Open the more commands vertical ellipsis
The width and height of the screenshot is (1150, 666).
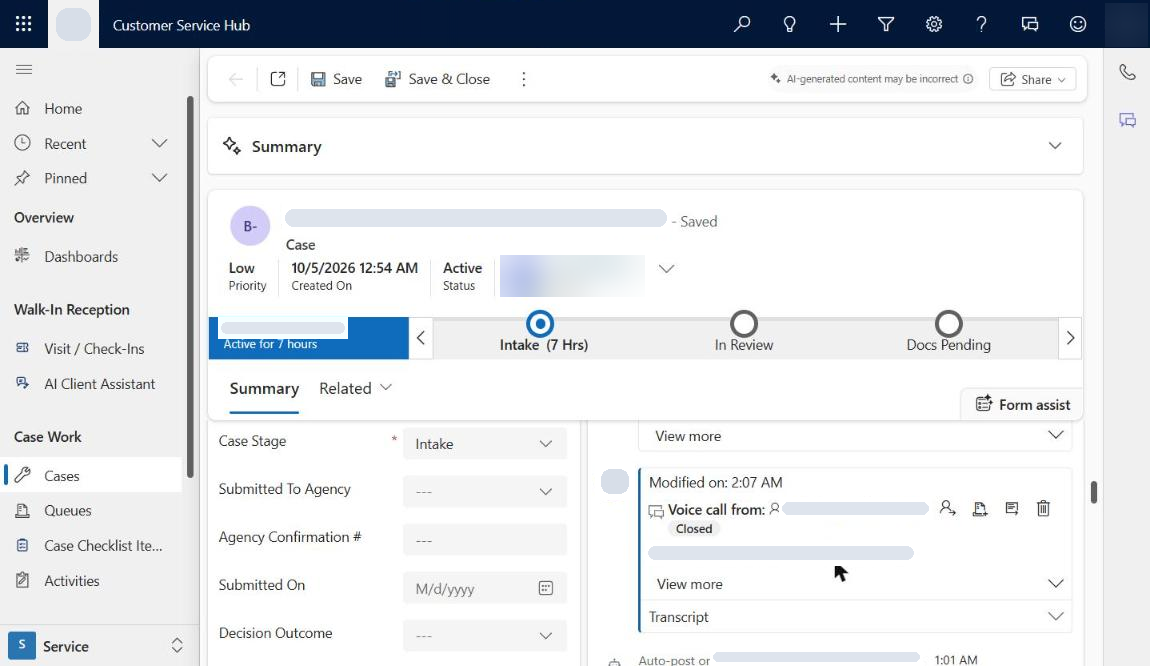pos(524,78)
